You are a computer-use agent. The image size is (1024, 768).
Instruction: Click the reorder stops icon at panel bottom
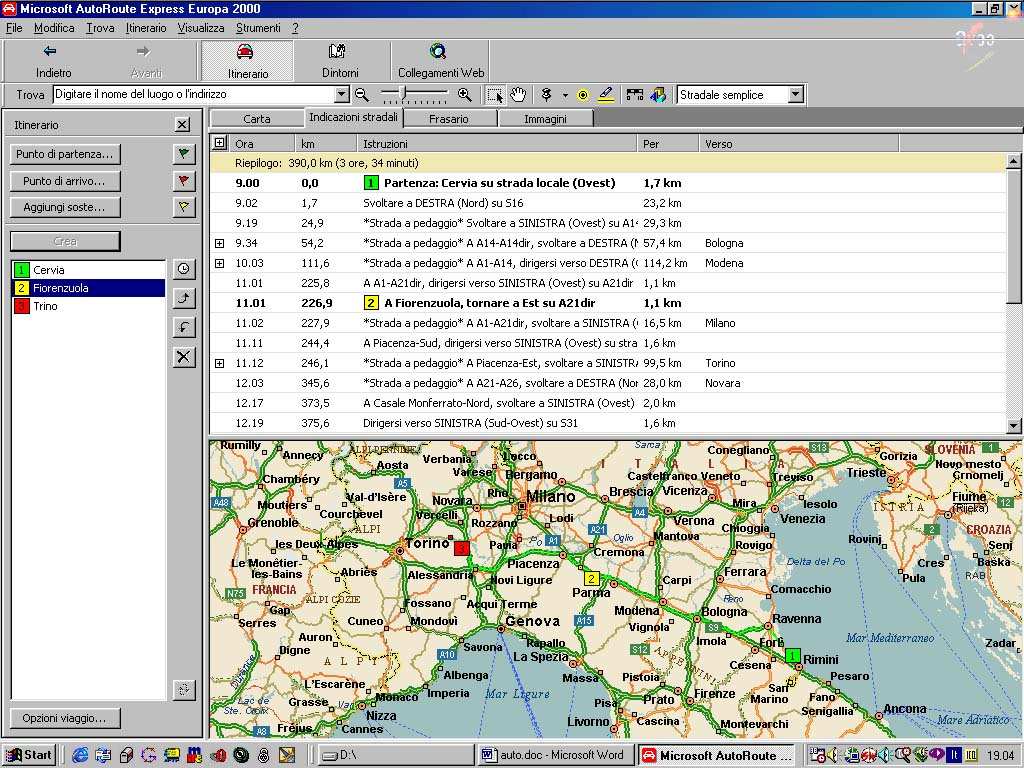click(x=184, y=690)
